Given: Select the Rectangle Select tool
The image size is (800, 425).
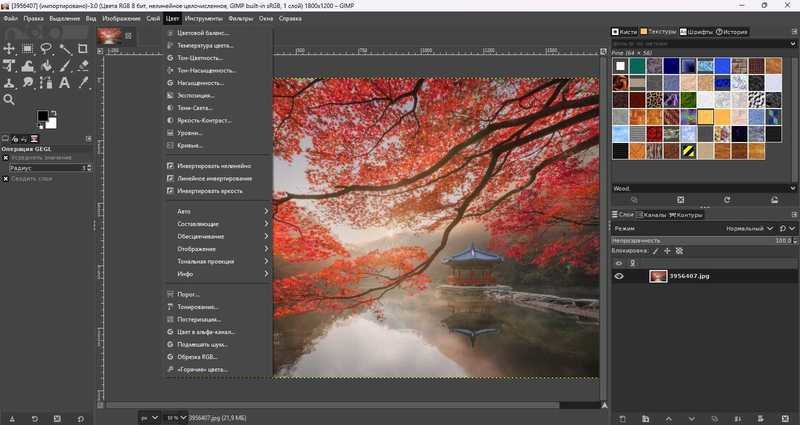Looking at the screenshot, I should click(28, 47).
